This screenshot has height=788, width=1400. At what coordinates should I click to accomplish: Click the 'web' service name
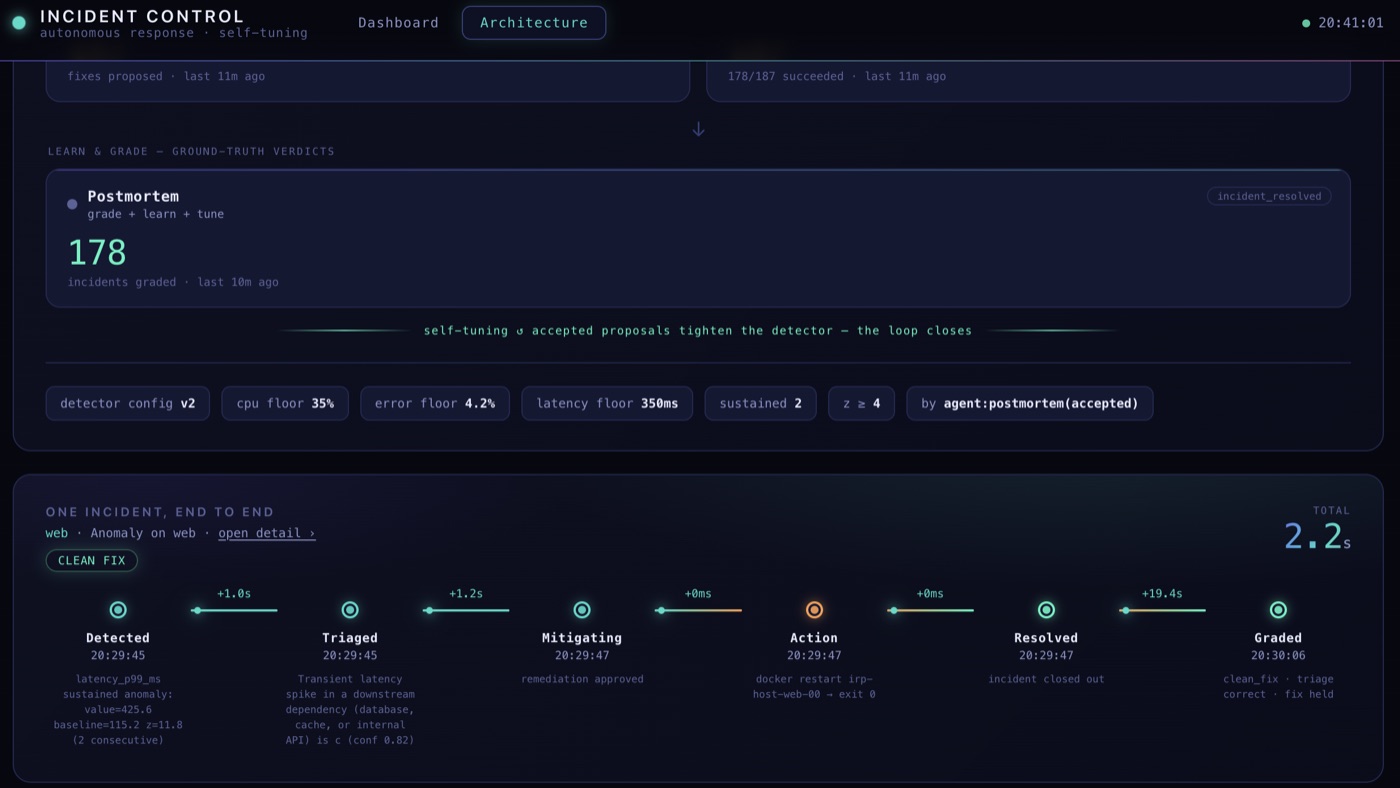pos(57,533)
